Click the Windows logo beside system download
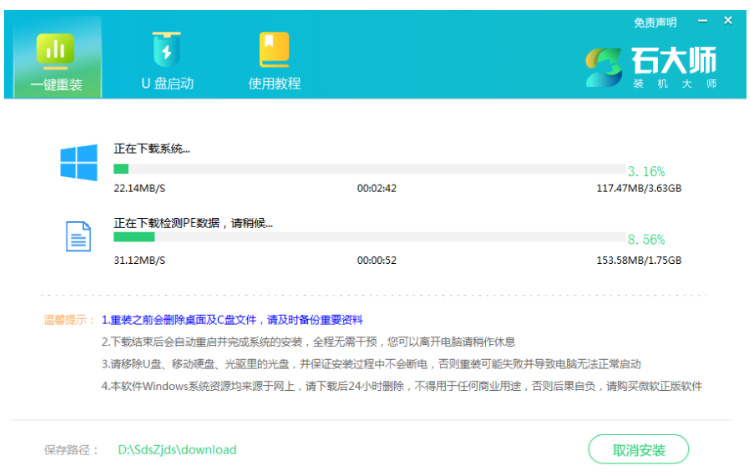750x476 pixels. 78,162
